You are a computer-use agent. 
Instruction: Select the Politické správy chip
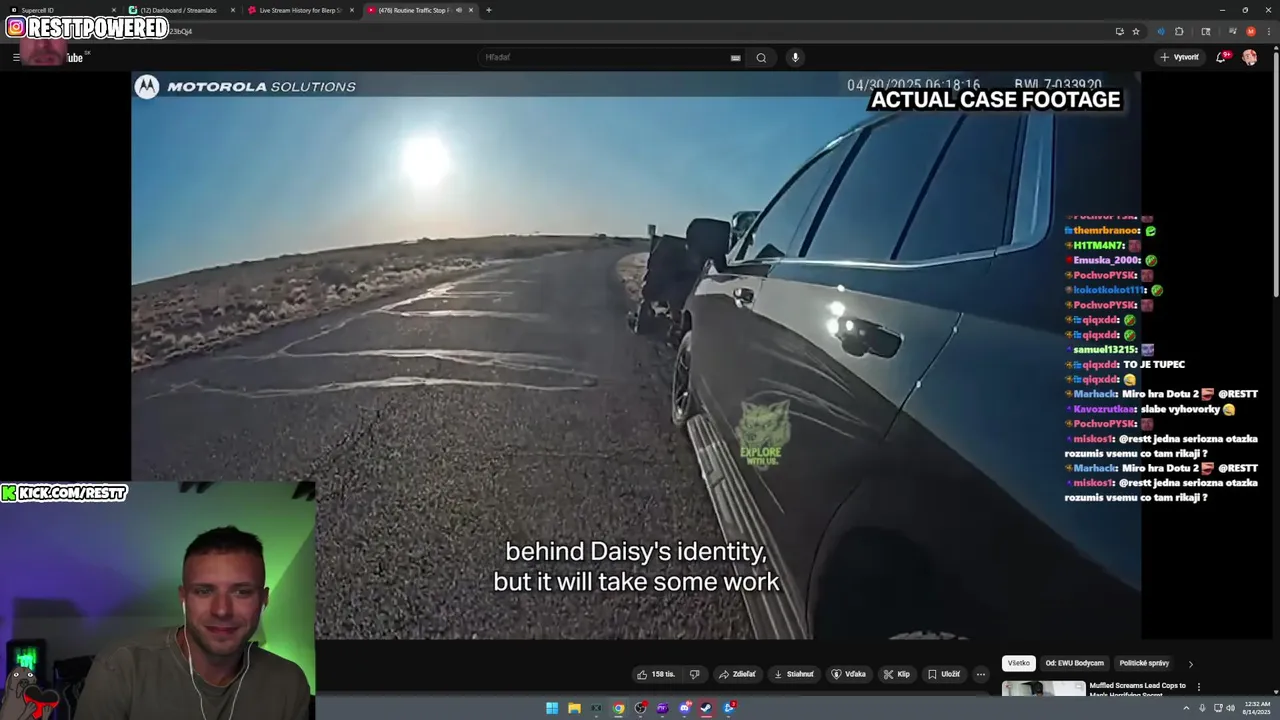tap(1144, 663)
